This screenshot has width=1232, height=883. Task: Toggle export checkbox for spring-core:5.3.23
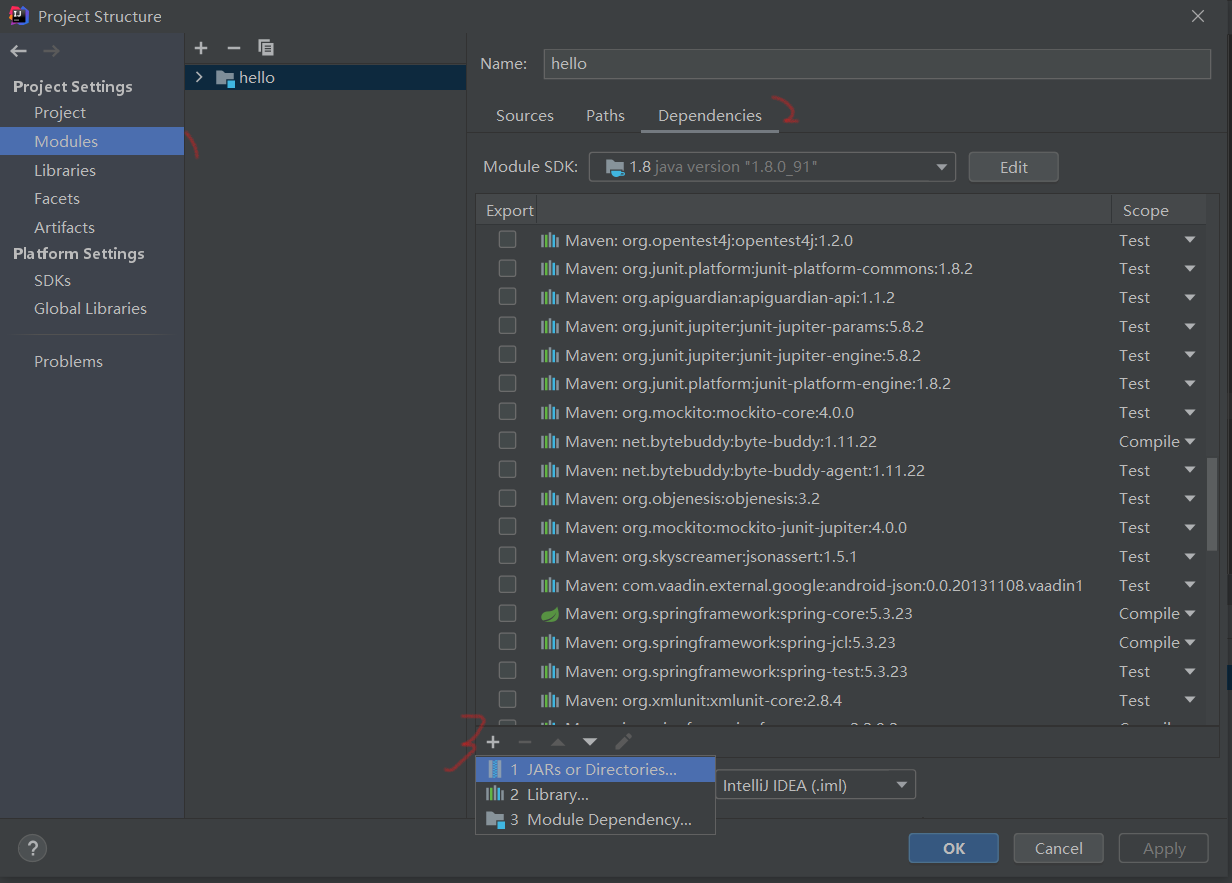[x=508, y=614]
